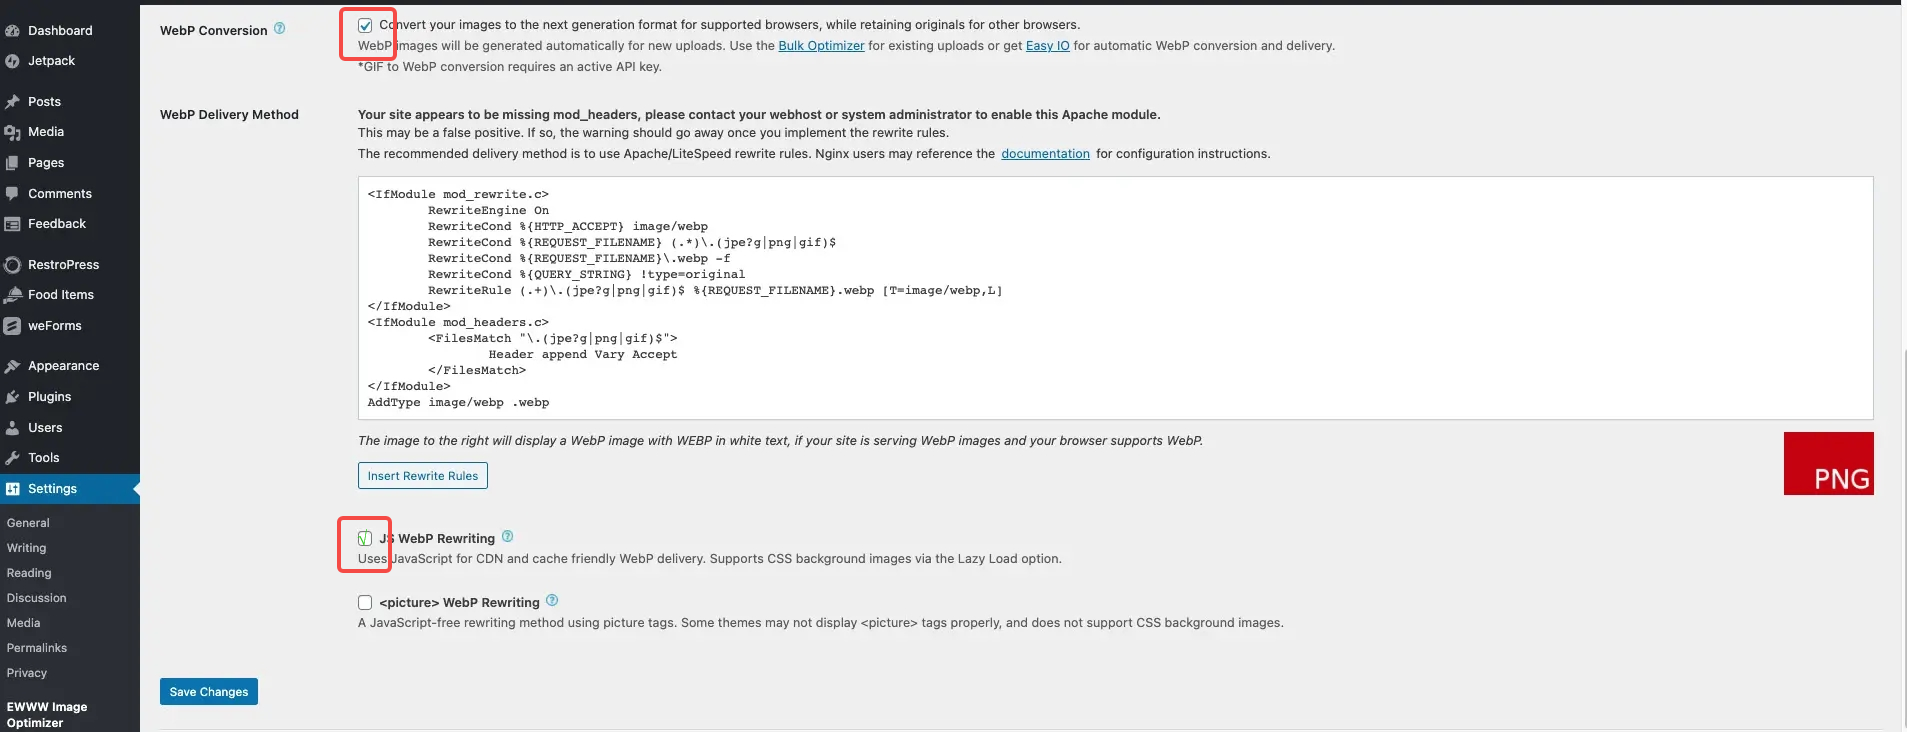This screenshot has width=1907, height=732.
Task: Open the RestroPress sidebar icon
Action: pos(13,264)
